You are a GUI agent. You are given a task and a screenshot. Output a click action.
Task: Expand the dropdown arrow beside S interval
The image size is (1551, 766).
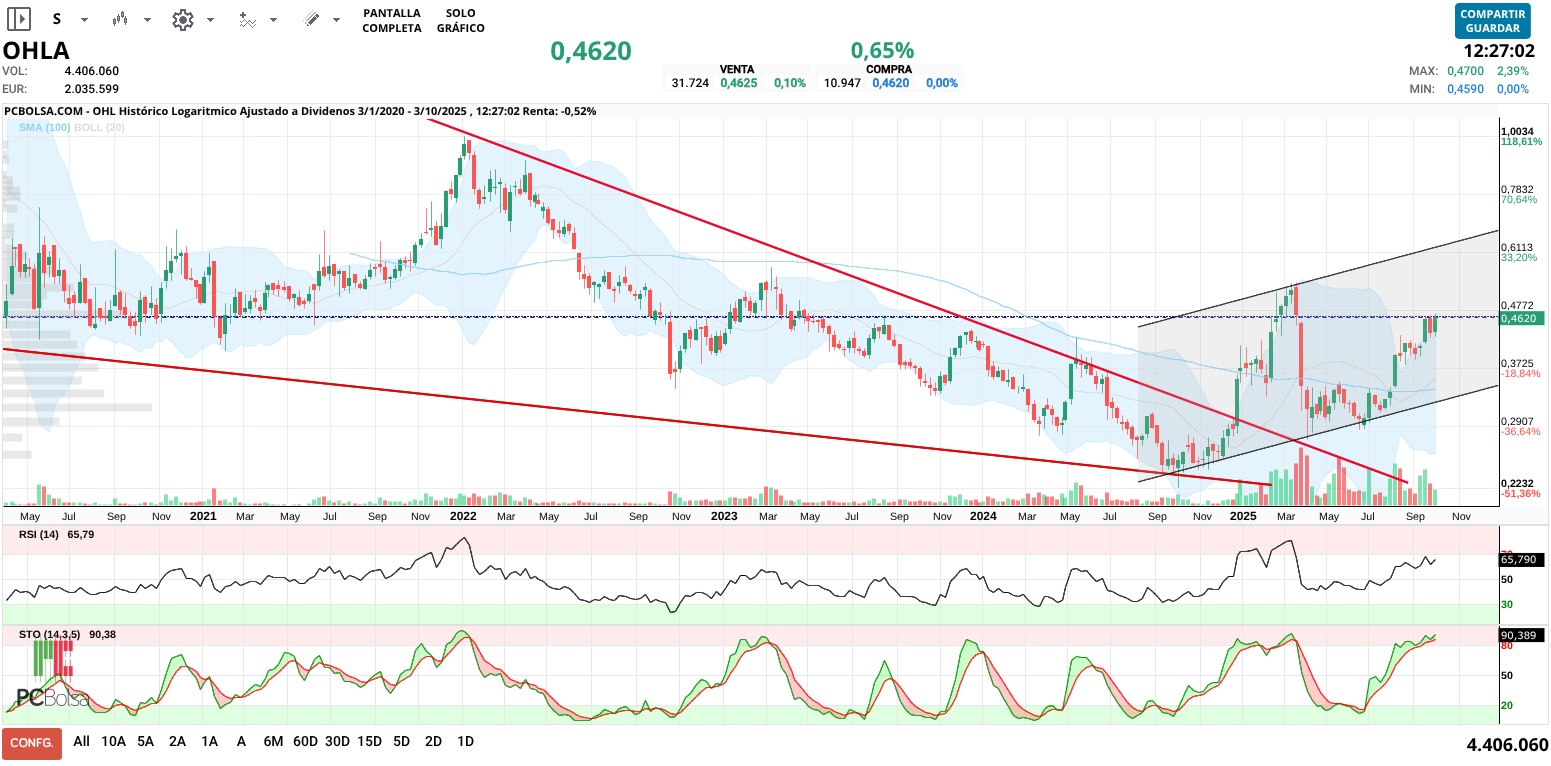pyautogui.click(x=84, y=20)
